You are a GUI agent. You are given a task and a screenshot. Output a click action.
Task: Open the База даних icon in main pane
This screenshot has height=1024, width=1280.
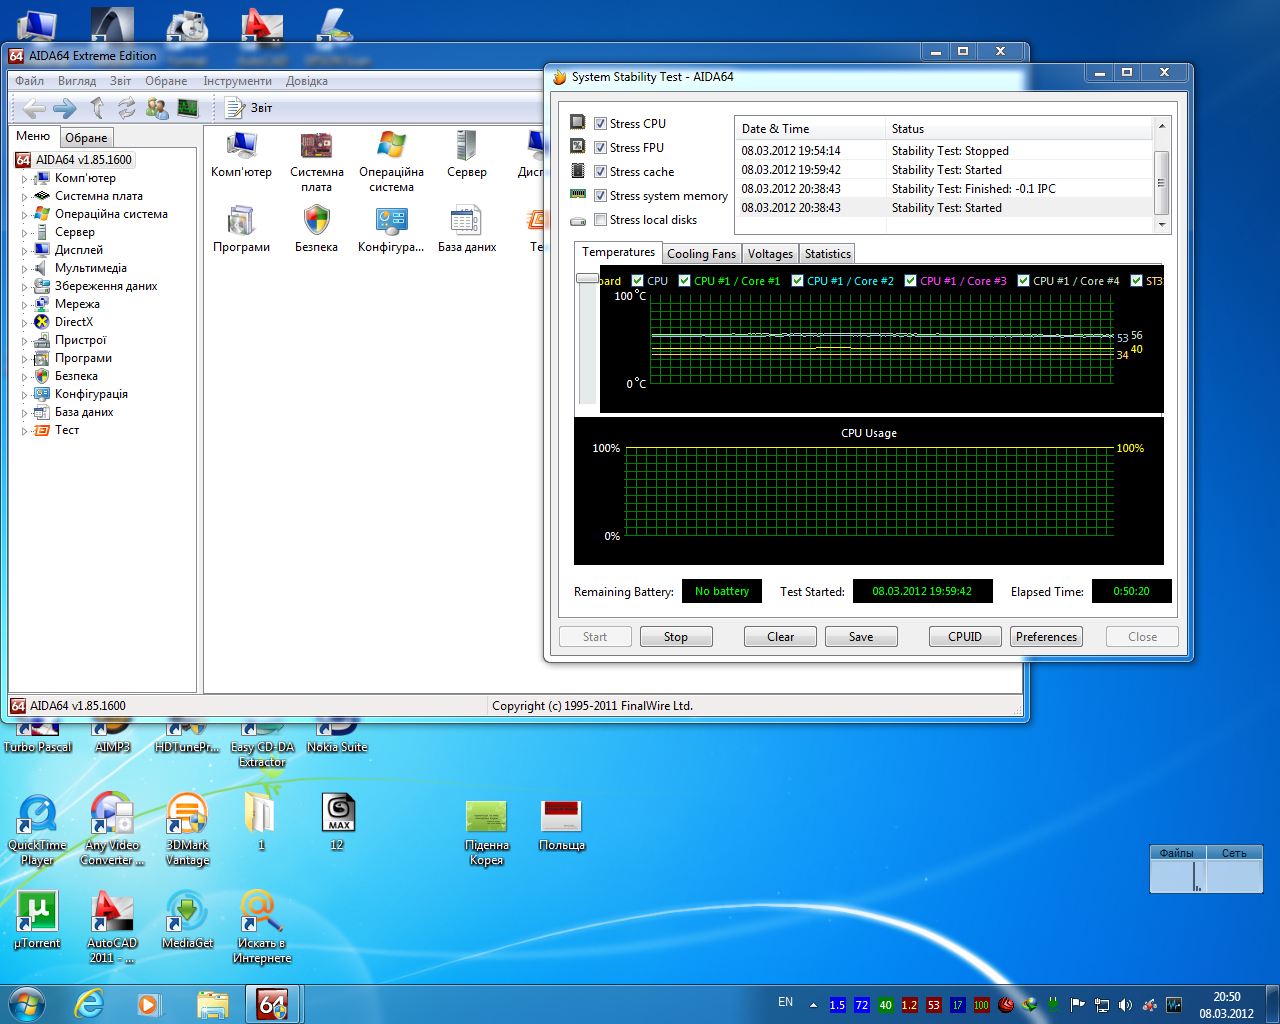(466, 230)
